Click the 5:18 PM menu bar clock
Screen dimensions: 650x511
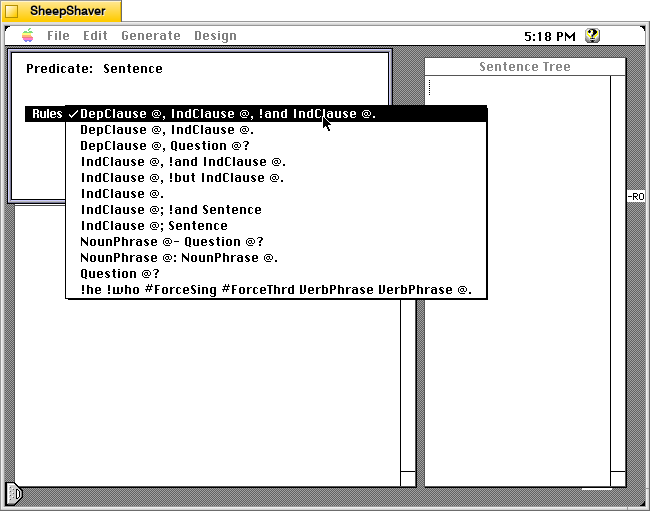point(550,36)
